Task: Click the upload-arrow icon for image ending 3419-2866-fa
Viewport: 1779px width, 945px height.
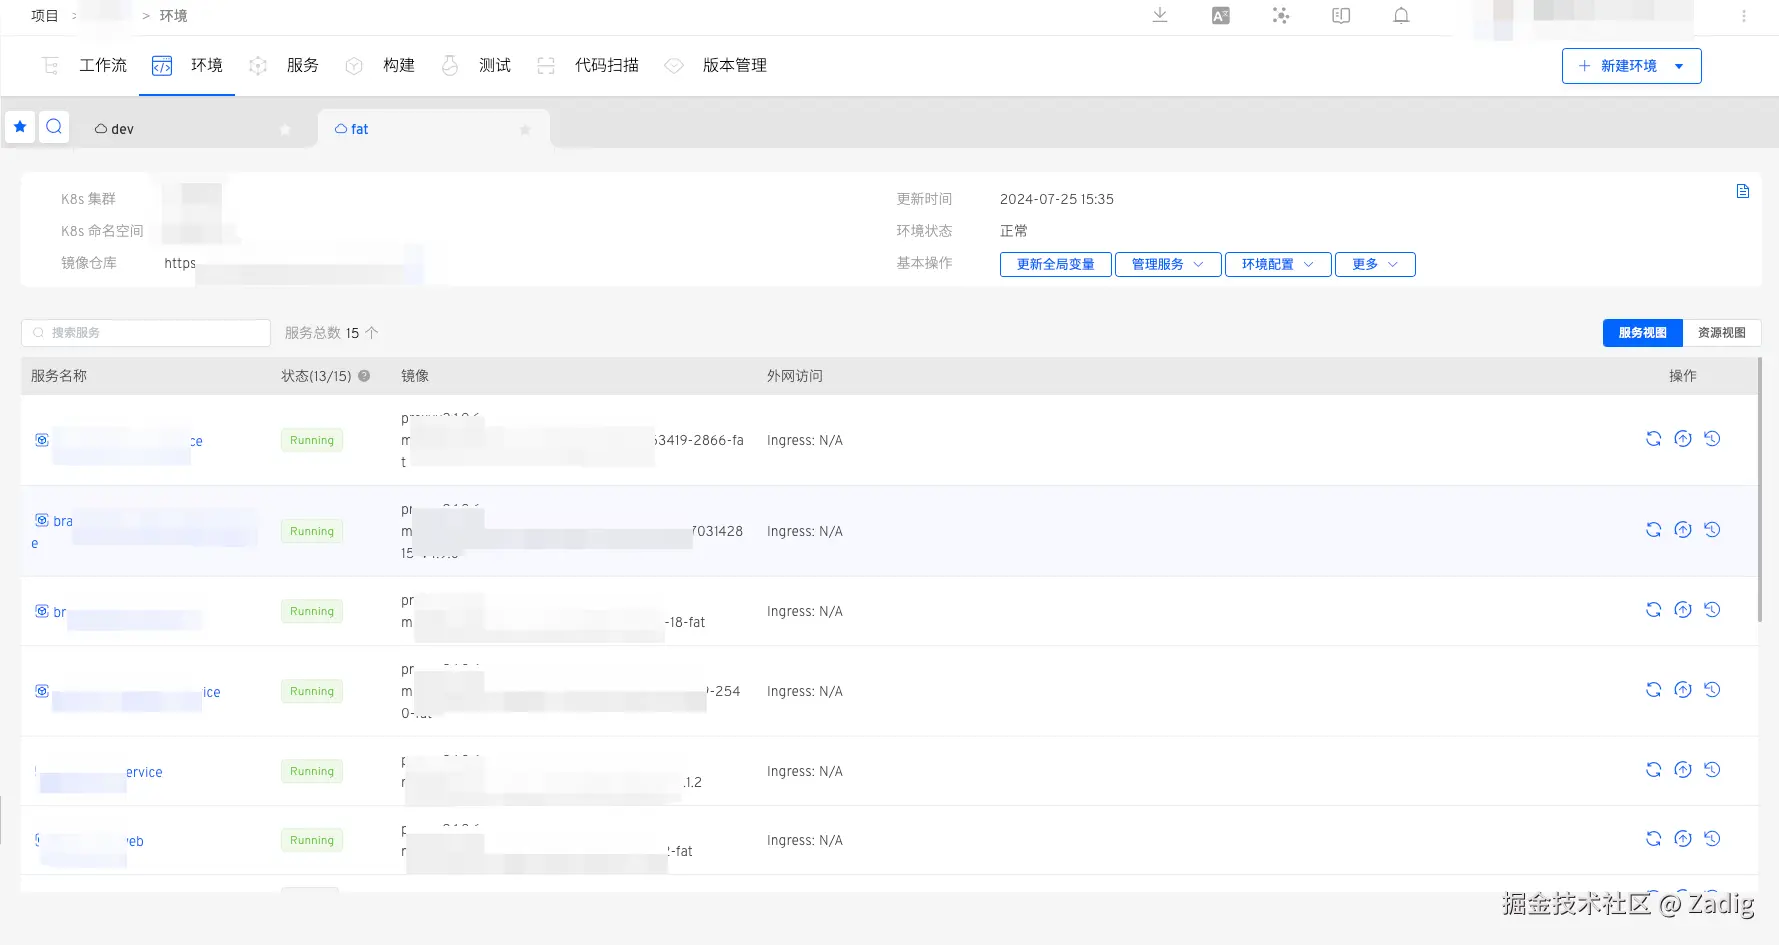Action: pyautogui.click(x=1683, y=439)
